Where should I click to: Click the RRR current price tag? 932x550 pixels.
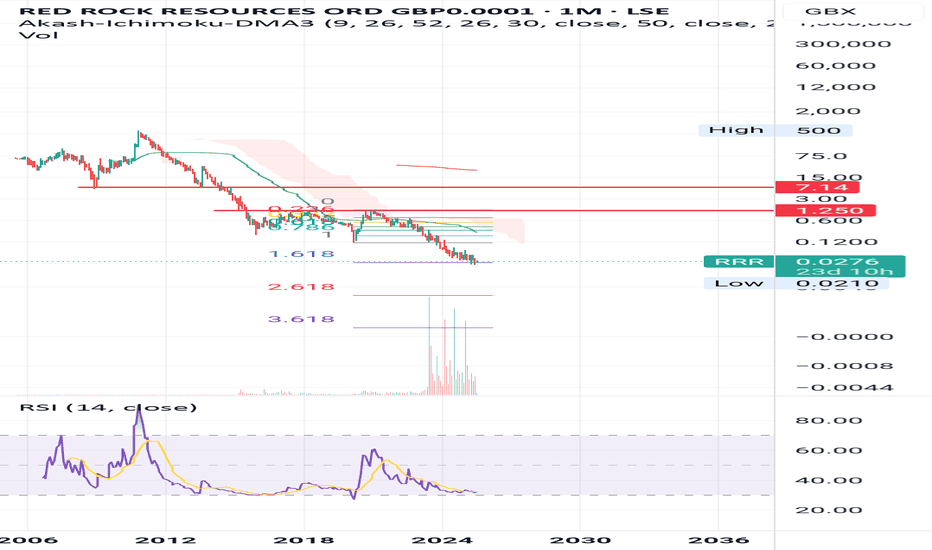click(739, 262)
